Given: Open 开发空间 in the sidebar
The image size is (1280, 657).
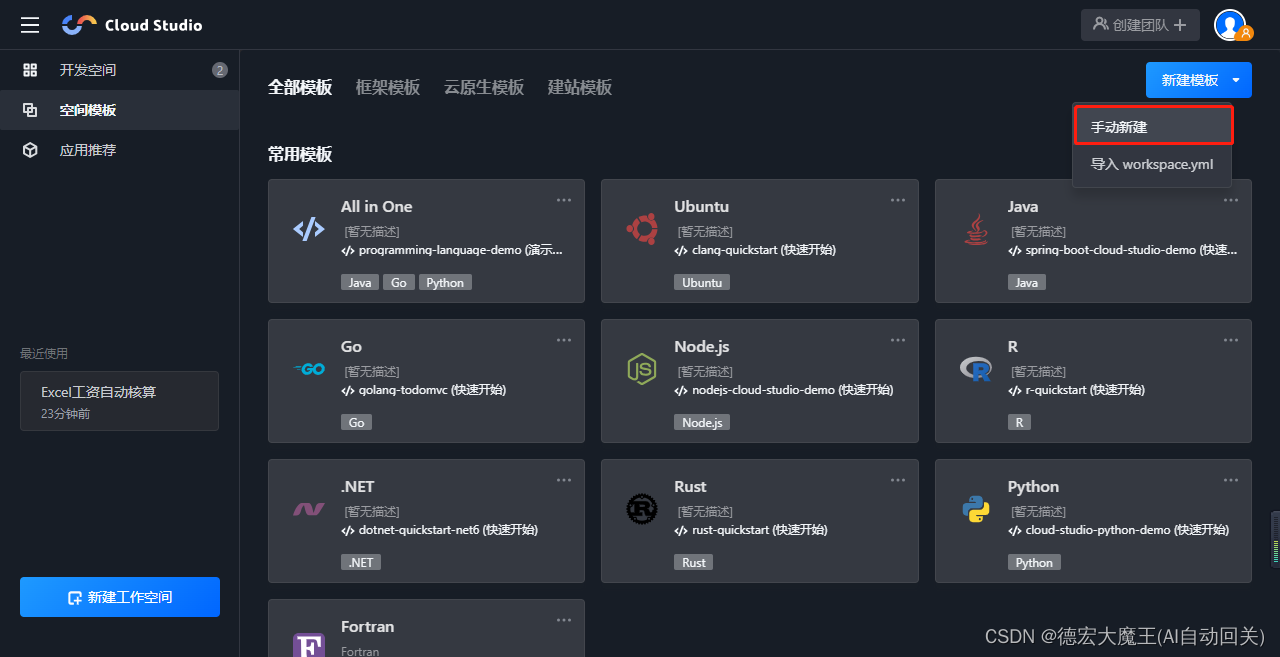Looking at the screenshot, I should point(119,70).
